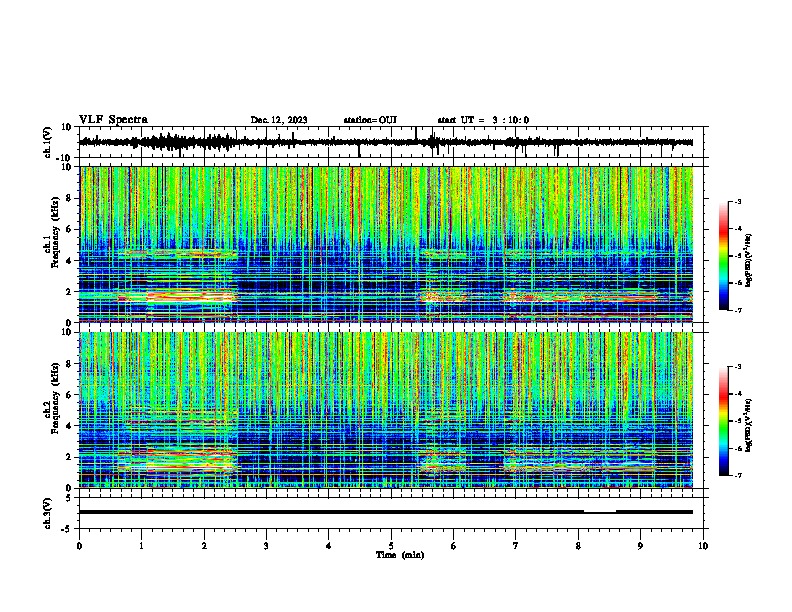
Task: Click the ch.1 color bar log(PSD) unit label
Action: pyautogui.click(x=749, y=261)
